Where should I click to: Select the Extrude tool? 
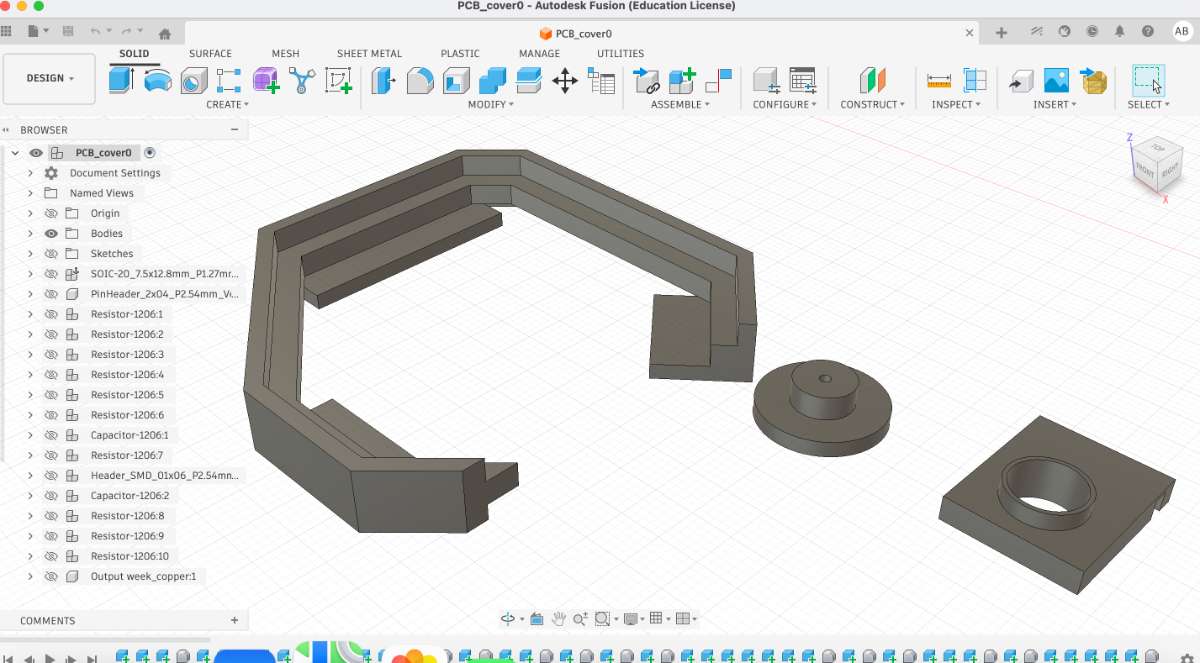[x=122, y=80]
